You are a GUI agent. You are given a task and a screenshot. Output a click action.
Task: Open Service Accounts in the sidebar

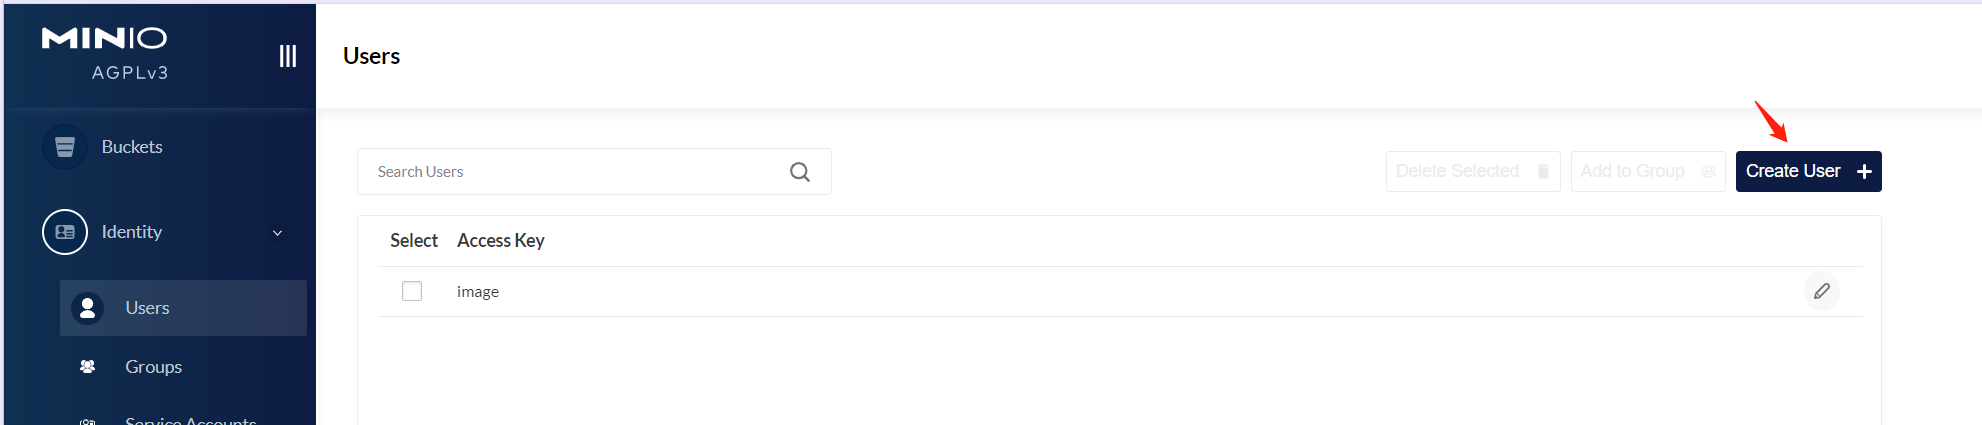click(190, 420)
